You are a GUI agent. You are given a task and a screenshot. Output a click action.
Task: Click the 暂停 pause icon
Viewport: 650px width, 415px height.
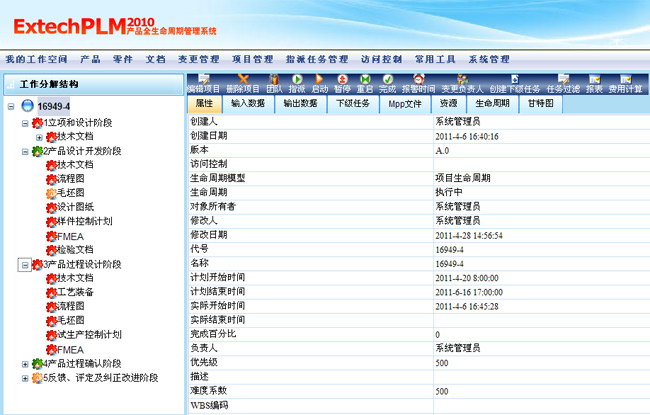coord(342,79)
